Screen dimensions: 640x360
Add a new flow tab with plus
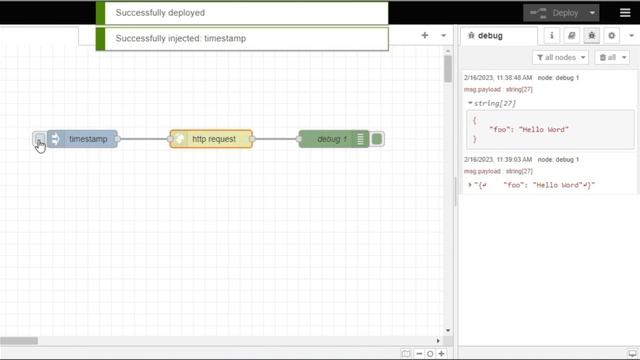[x=425, y=36]
